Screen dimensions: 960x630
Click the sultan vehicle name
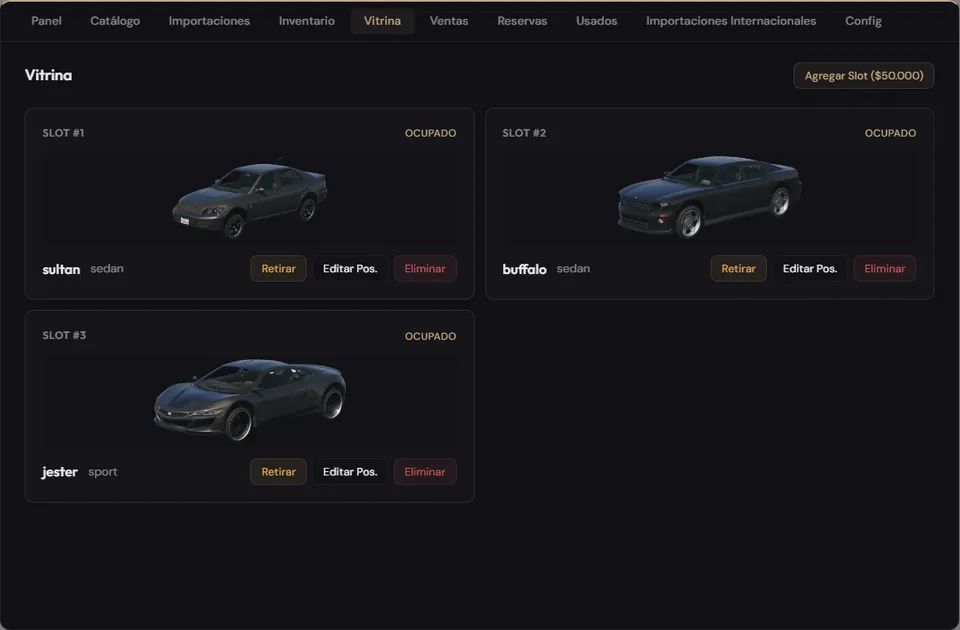click(61, 269)
